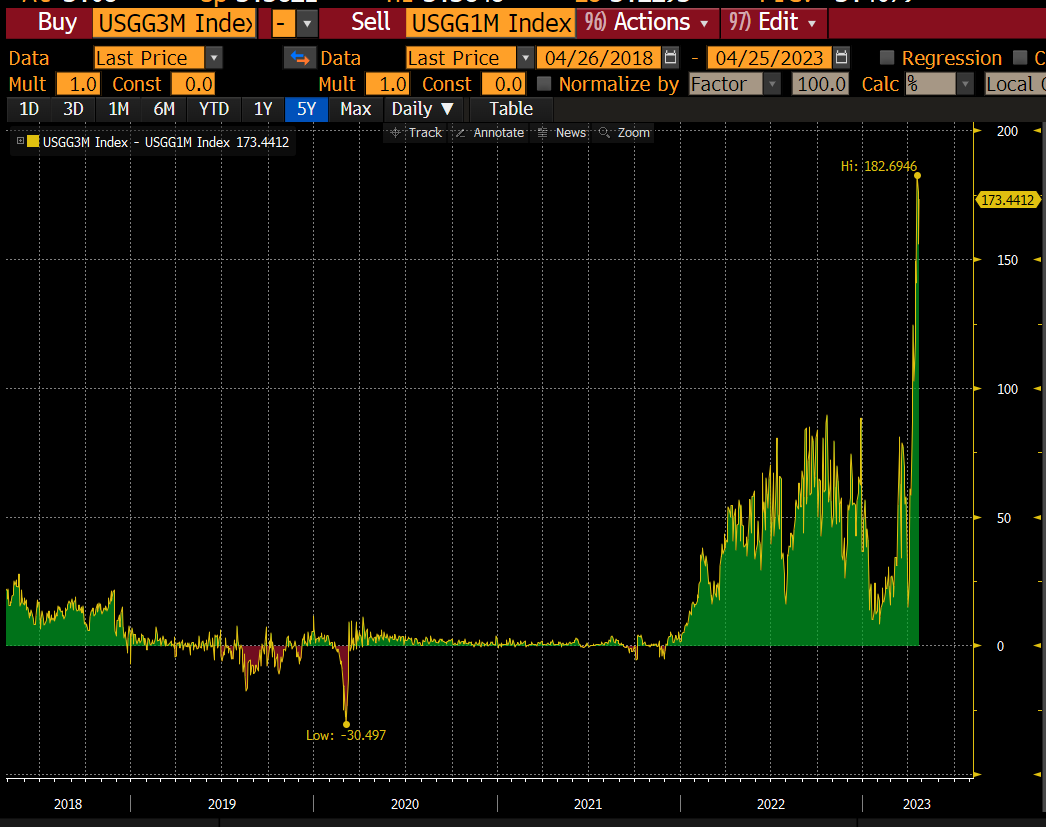Tick the checkbox right of Regression
Screen dimensions: 1046x827
point(1020,58)
